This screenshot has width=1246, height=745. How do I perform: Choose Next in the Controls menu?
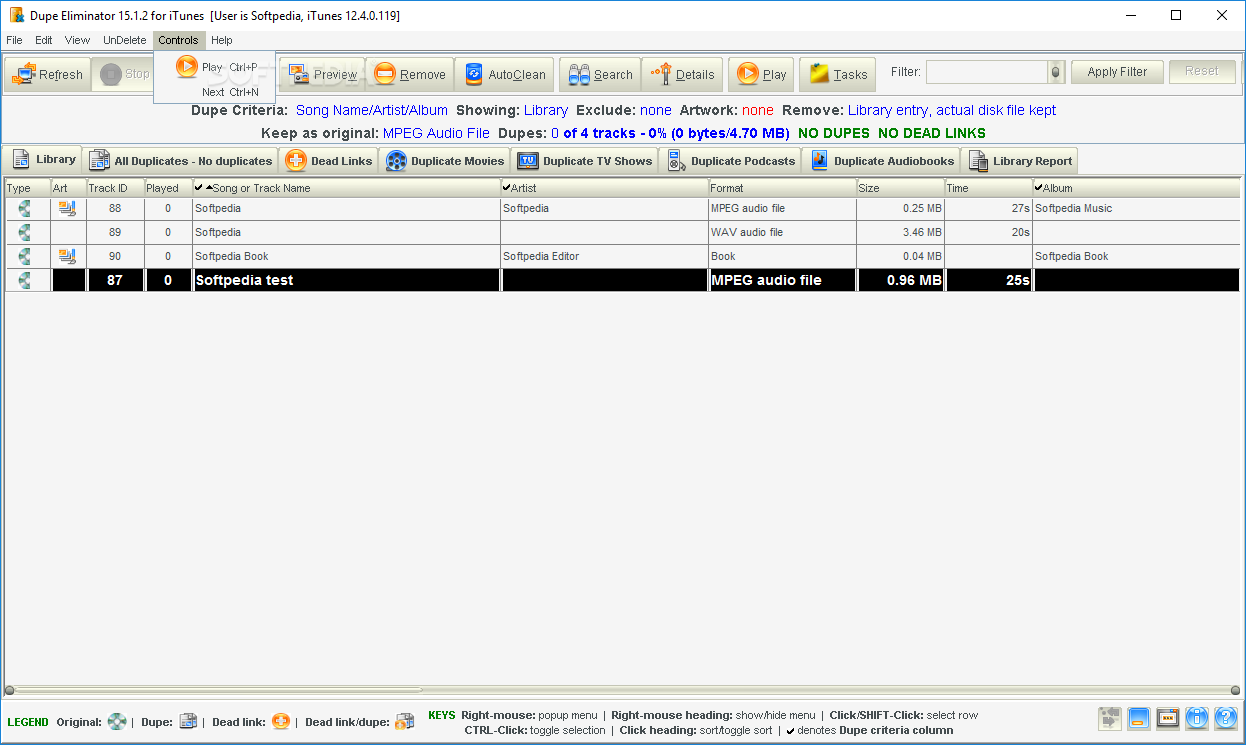[215, 92]
